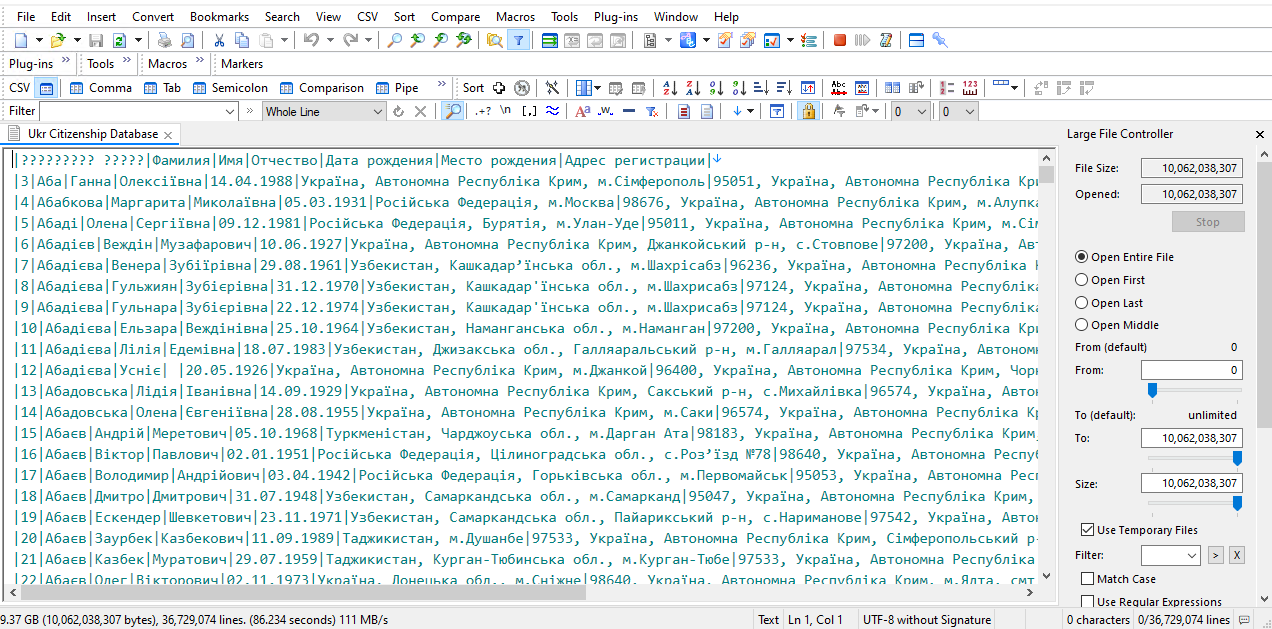The image size is (1272, 629).
Task: Click the X button beside Filter combo
Action: click(1236, 555)
